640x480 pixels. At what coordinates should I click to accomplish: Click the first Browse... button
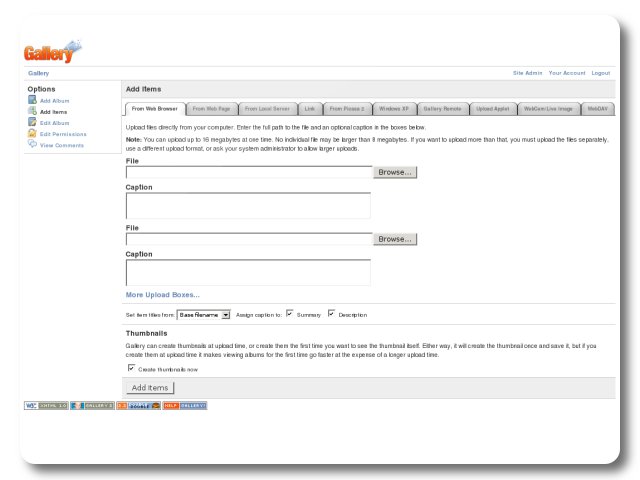395,172
